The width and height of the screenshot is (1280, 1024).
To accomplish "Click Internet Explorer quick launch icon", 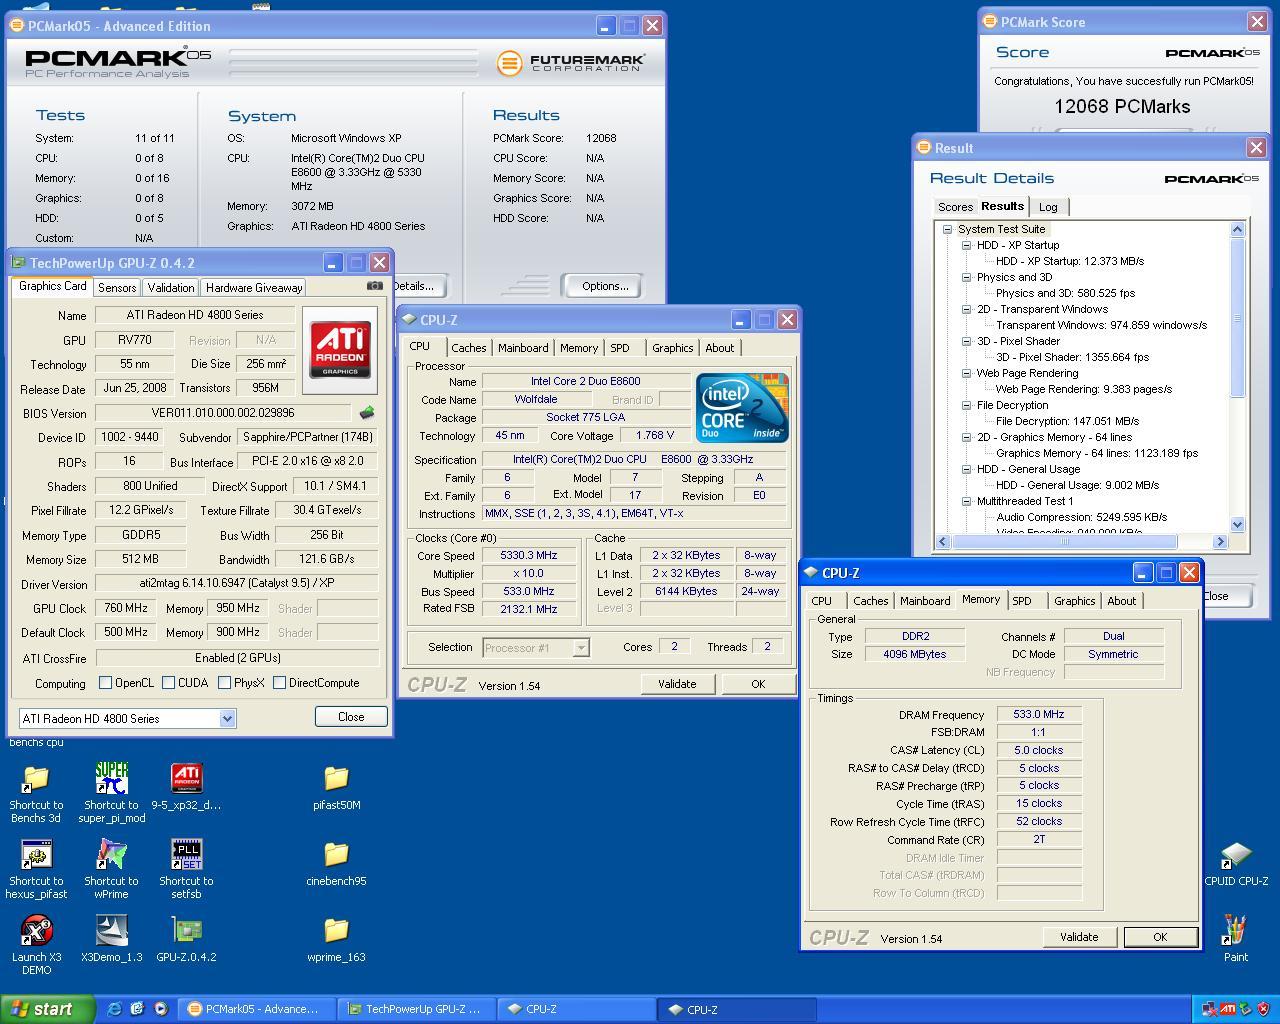I will [x=114, y=1009].
